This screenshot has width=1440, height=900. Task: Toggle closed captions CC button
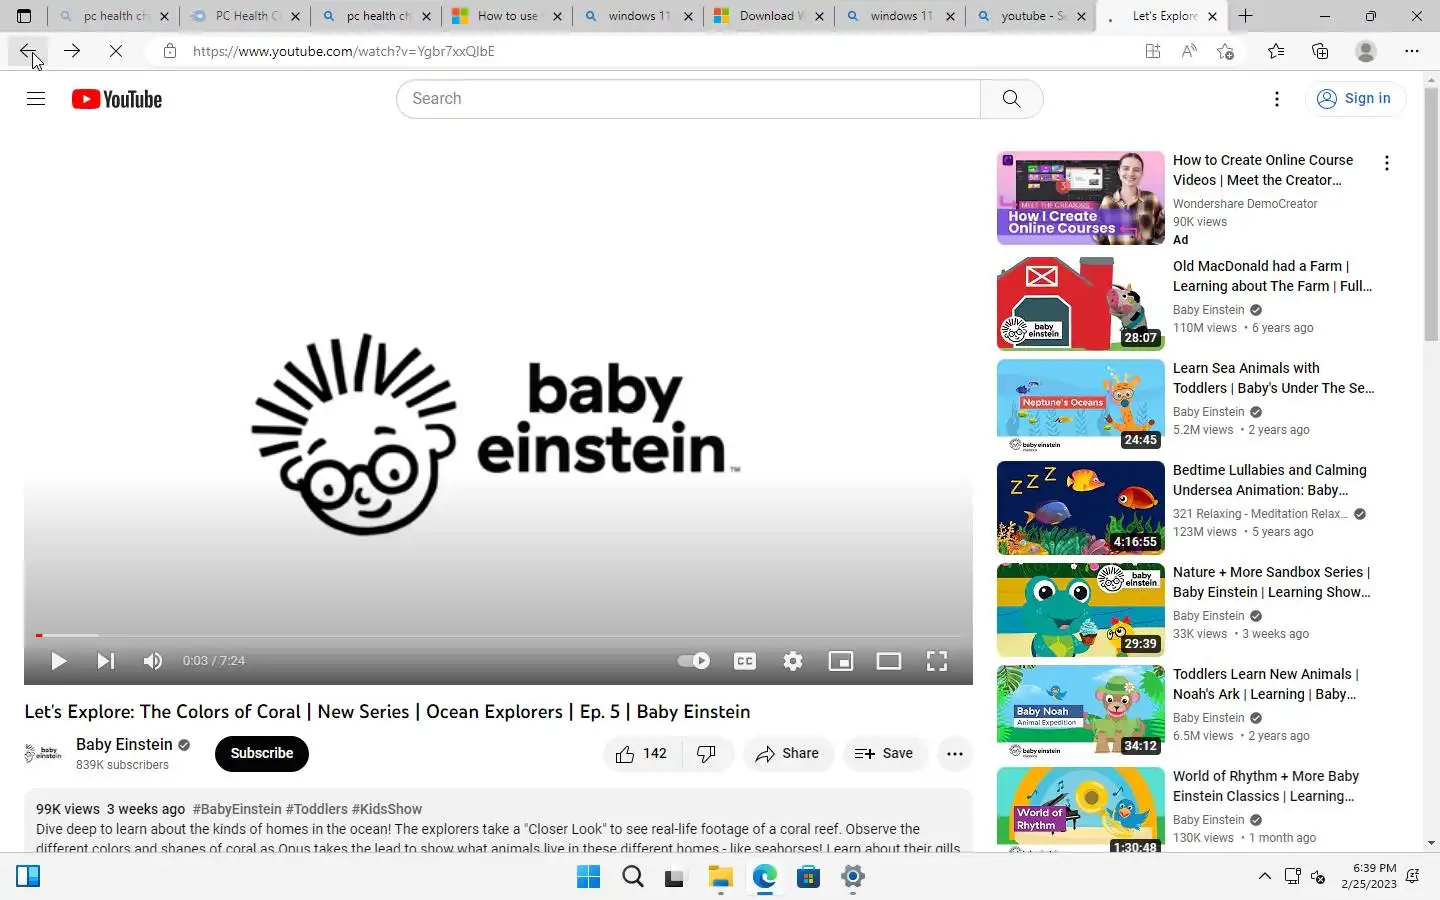pos(745,661)
